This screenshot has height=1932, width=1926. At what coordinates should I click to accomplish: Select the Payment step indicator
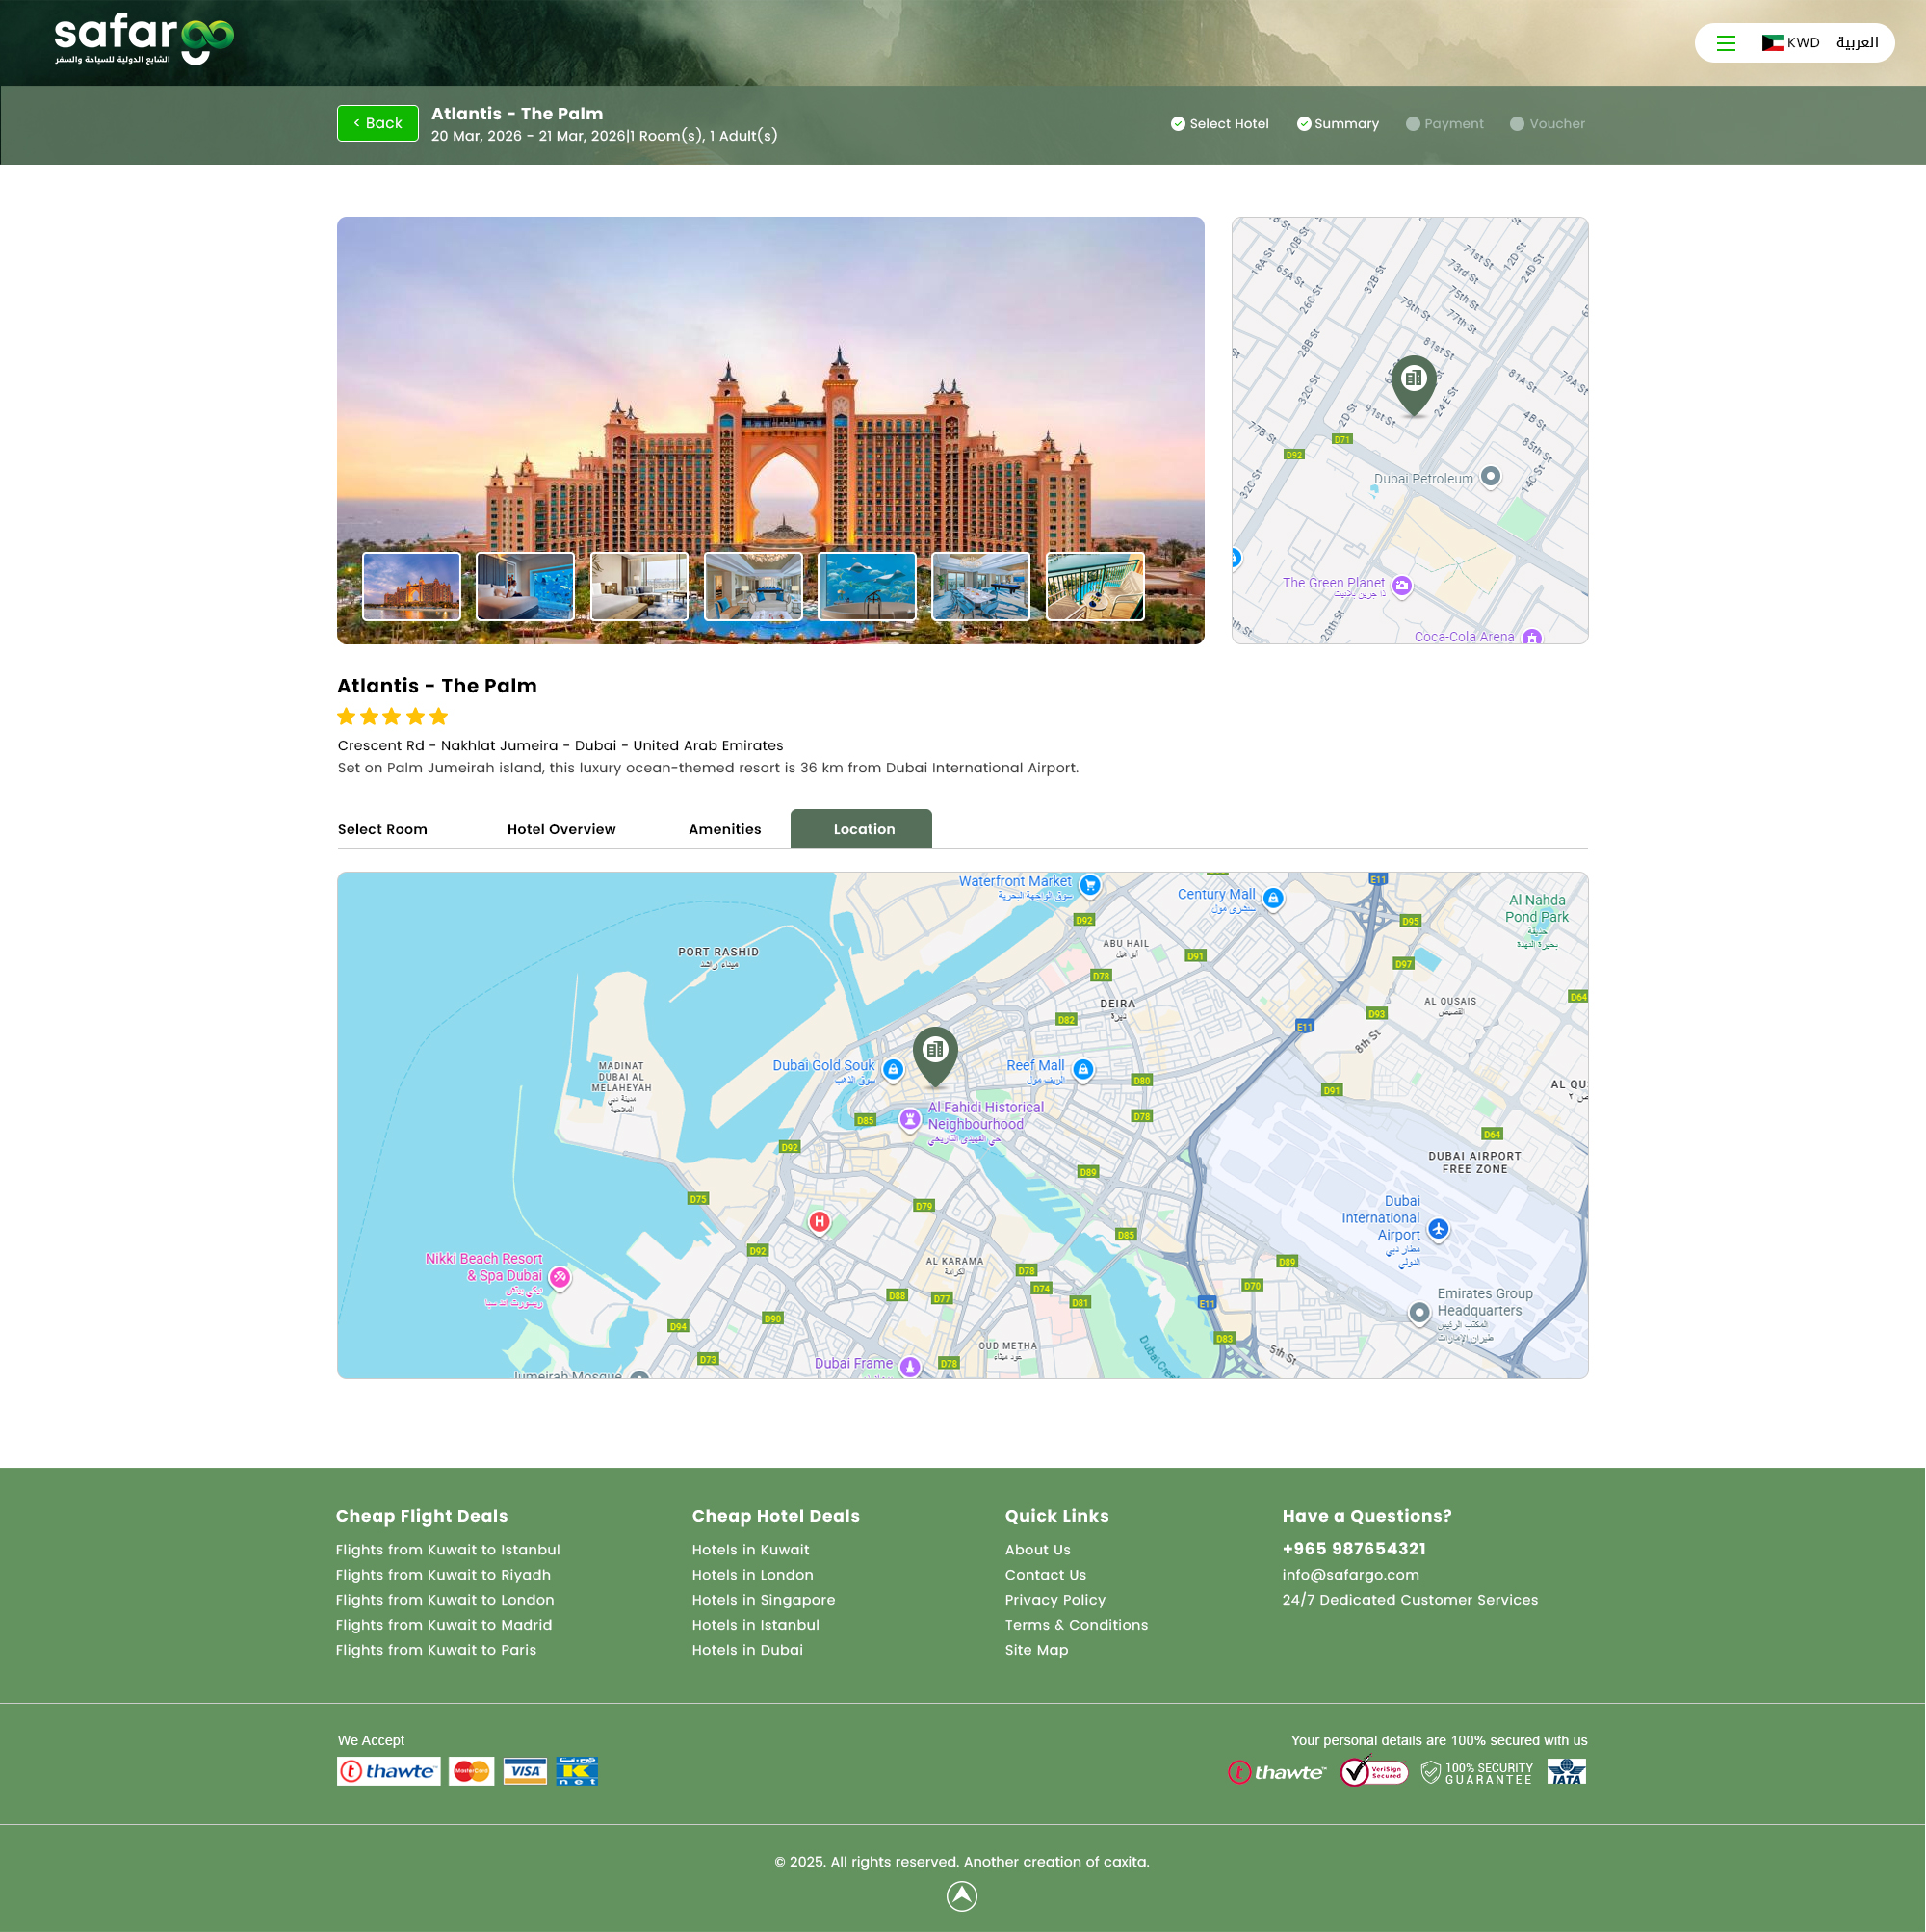1444,124
